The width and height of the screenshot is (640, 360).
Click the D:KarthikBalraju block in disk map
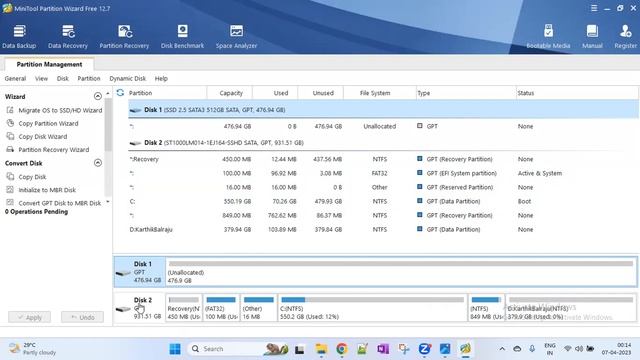point(571,308)
